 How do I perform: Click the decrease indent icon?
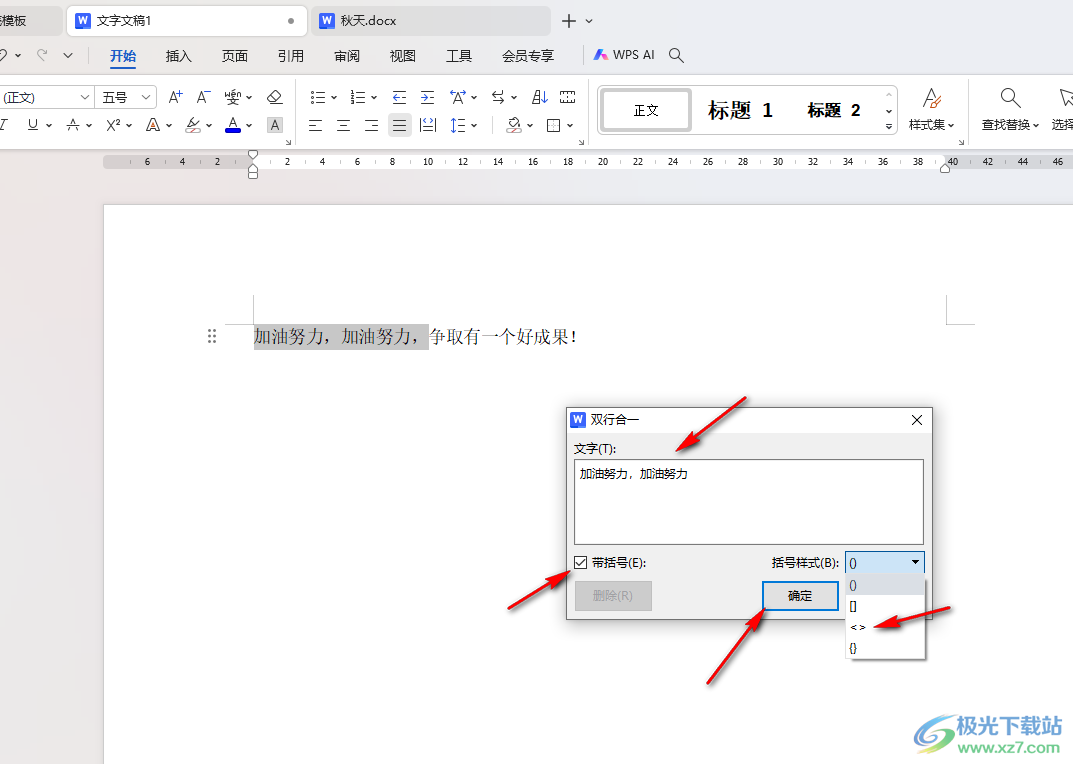(399, 97)
